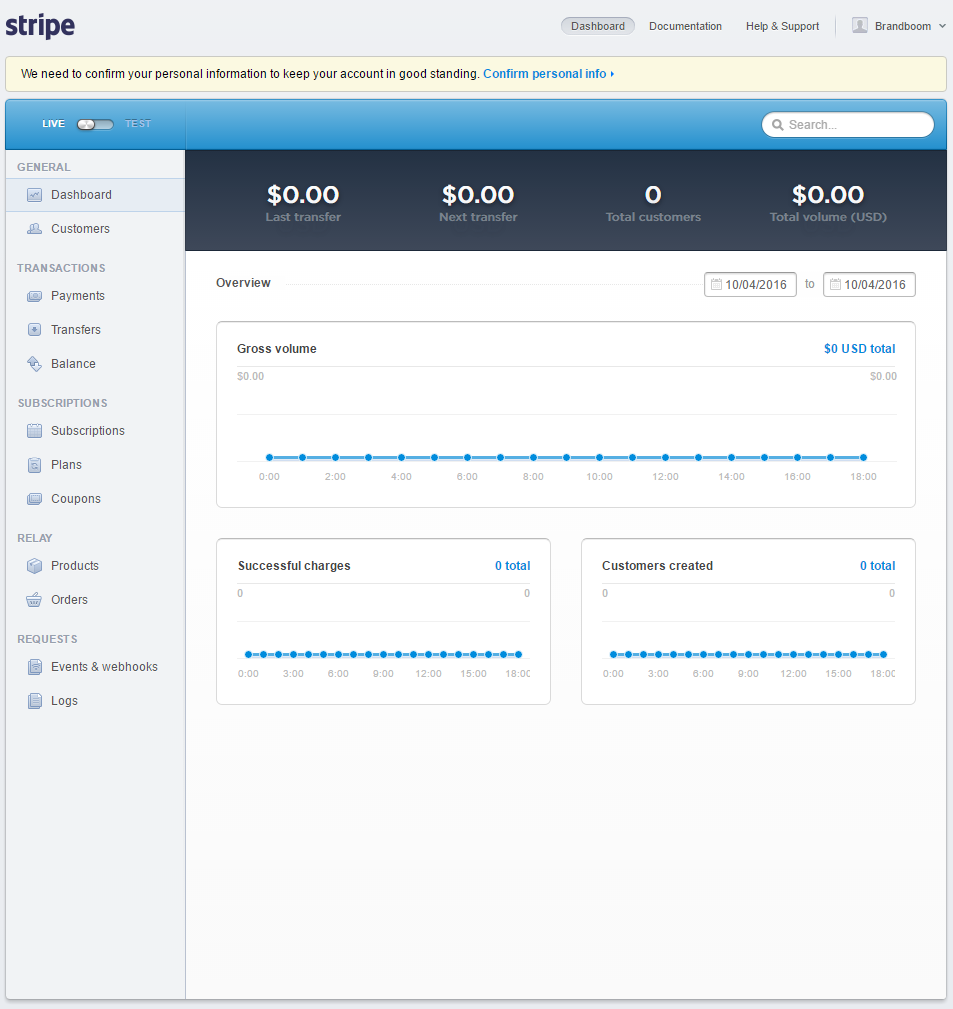Open the end date picker calendar
This screenshot has height=1009, width=953.
868,284
